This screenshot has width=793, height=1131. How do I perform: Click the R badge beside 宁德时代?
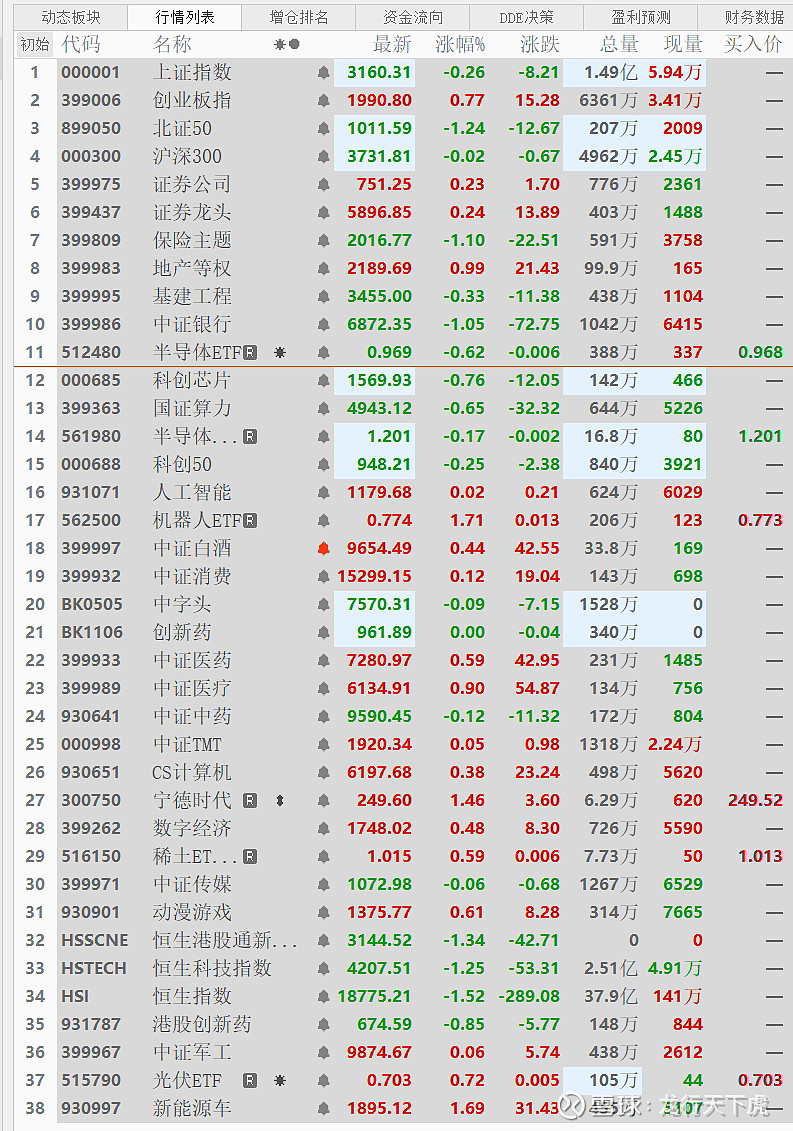pos(250,800)
